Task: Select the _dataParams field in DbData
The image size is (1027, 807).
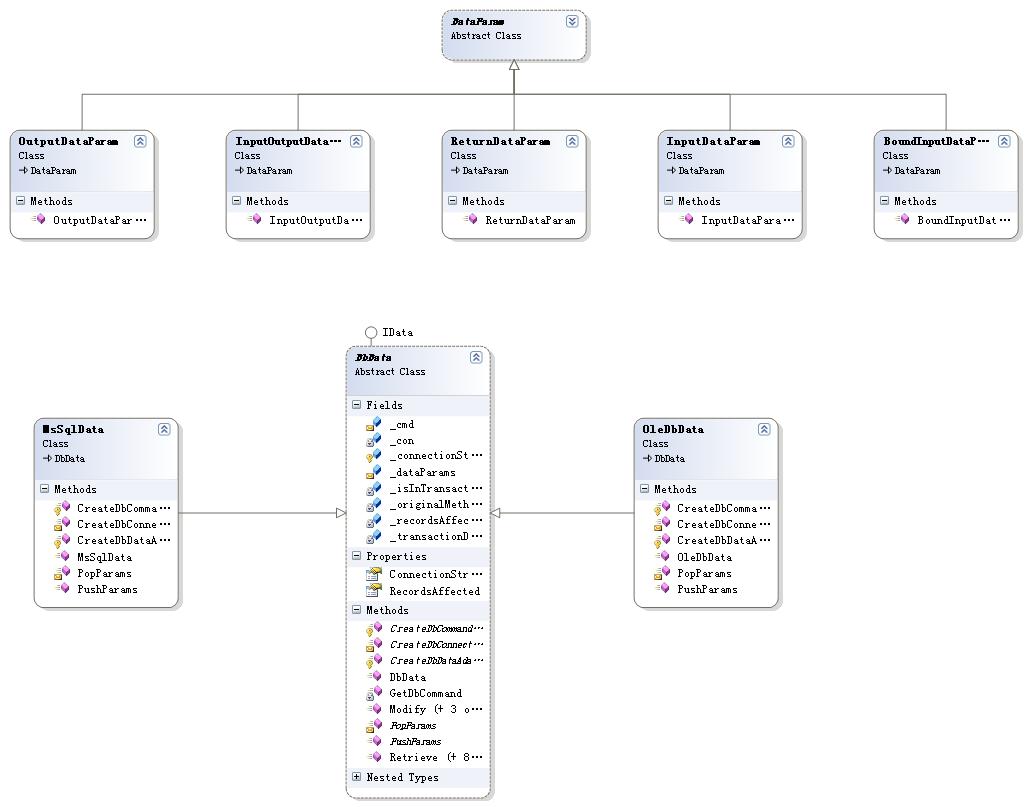Action: click(x=422, y=473)
